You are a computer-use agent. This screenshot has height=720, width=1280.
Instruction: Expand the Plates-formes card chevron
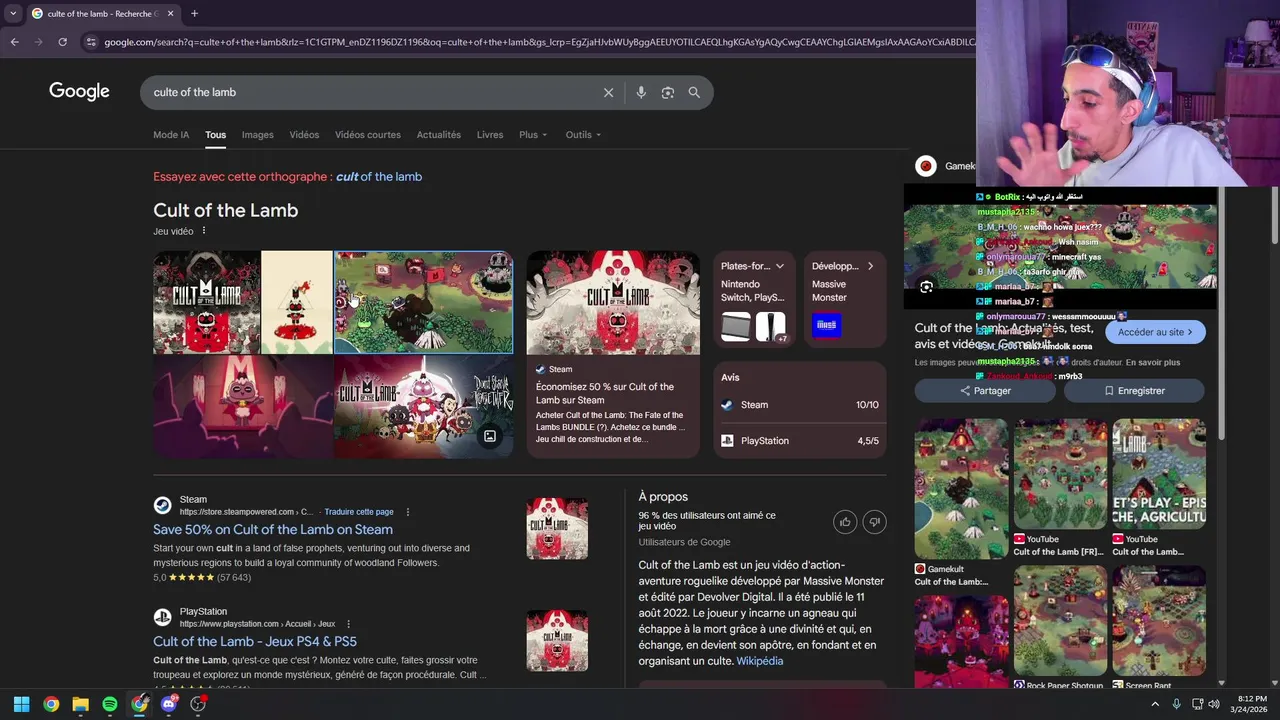point(780,266)
